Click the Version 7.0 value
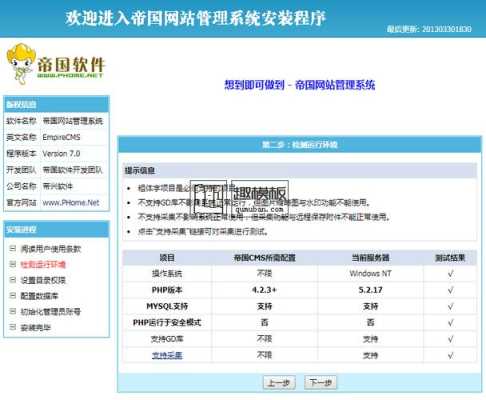This screenshot has width=486, height=400. pyautogui.click(x=61, y=154)
